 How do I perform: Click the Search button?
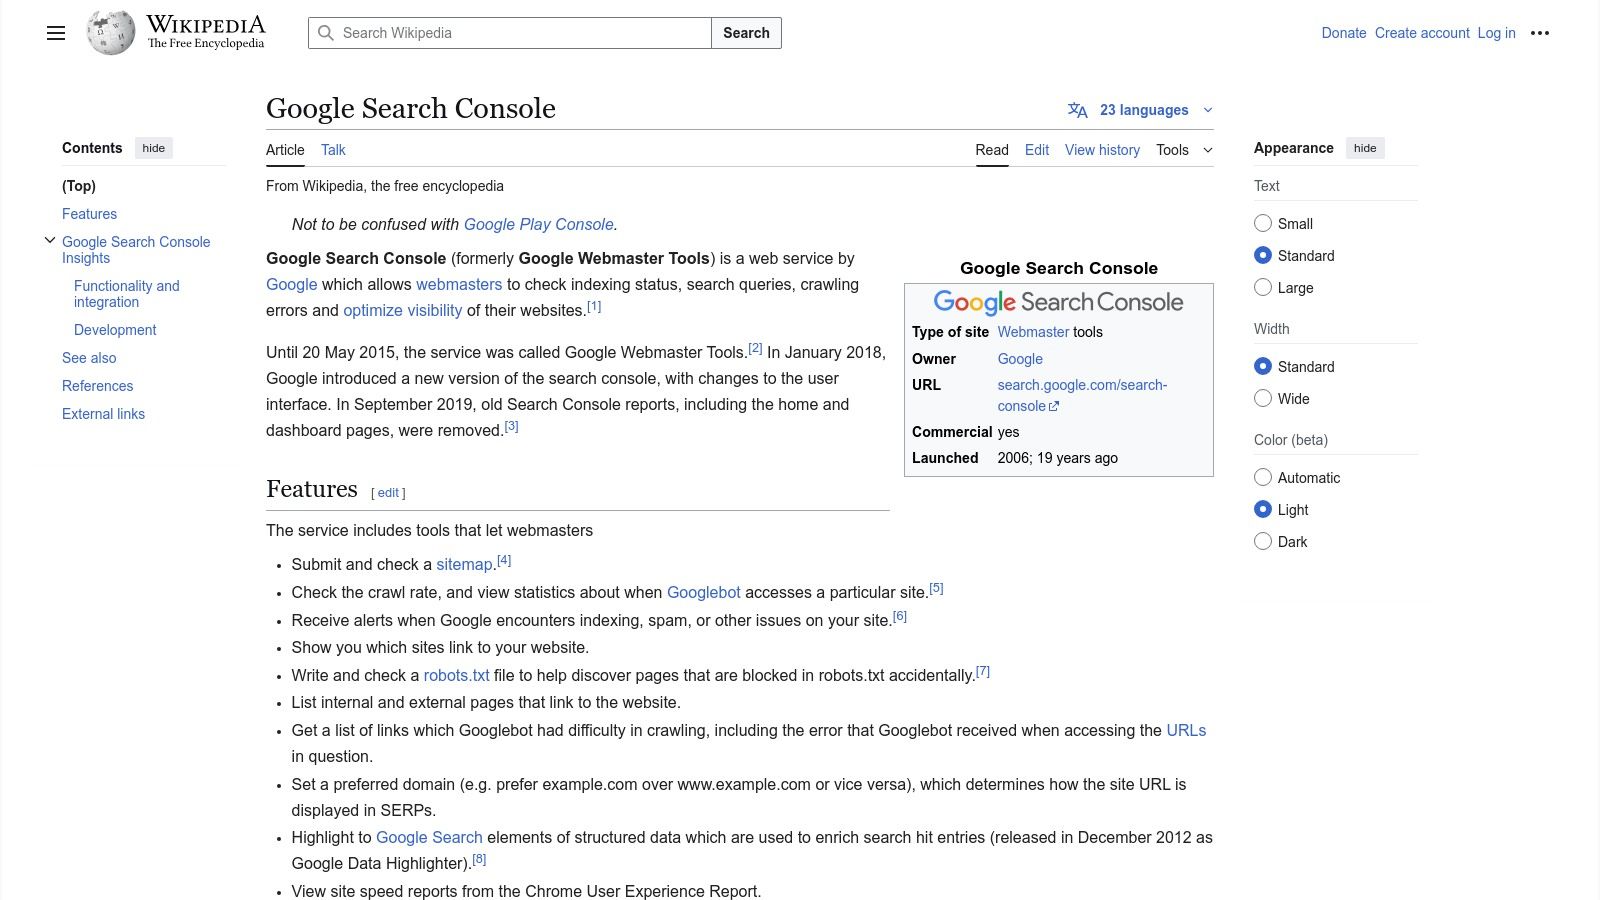pyautogui.click(x=746, y=33)
